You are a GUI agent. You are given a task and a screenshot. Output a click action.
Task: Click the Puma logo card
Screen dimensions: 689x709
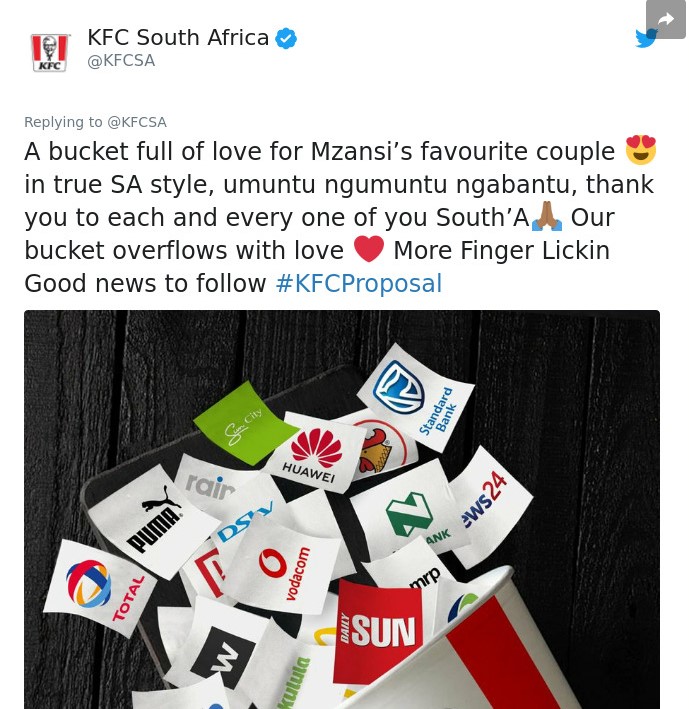tap(154, 521)
